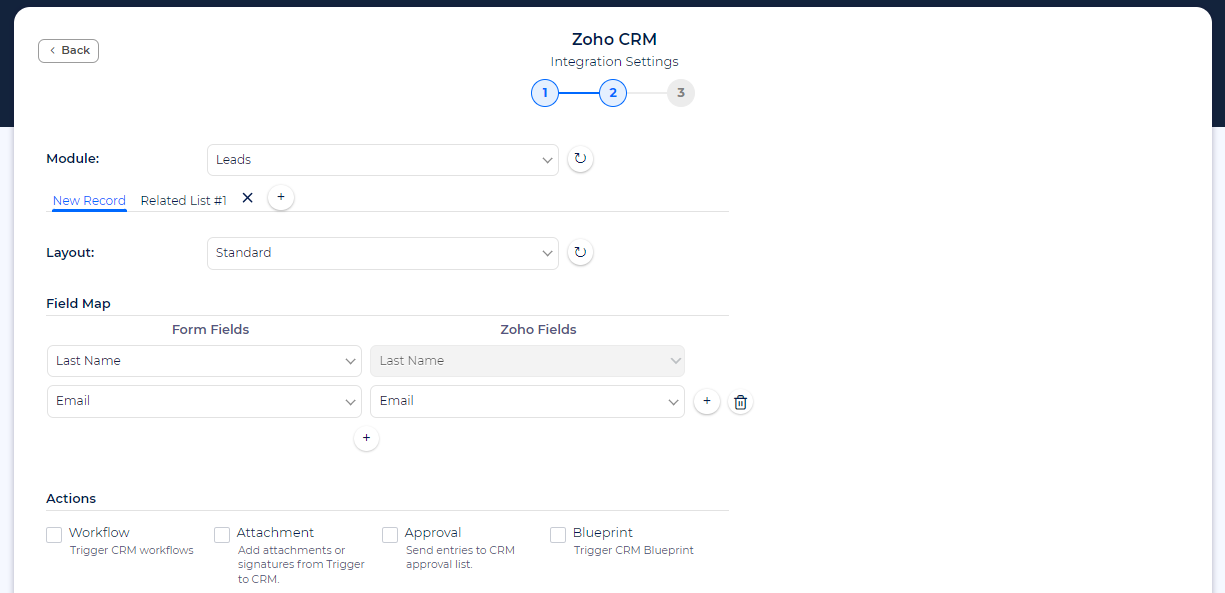
Task: Add a new related list tab
Action: coord(281,198)
